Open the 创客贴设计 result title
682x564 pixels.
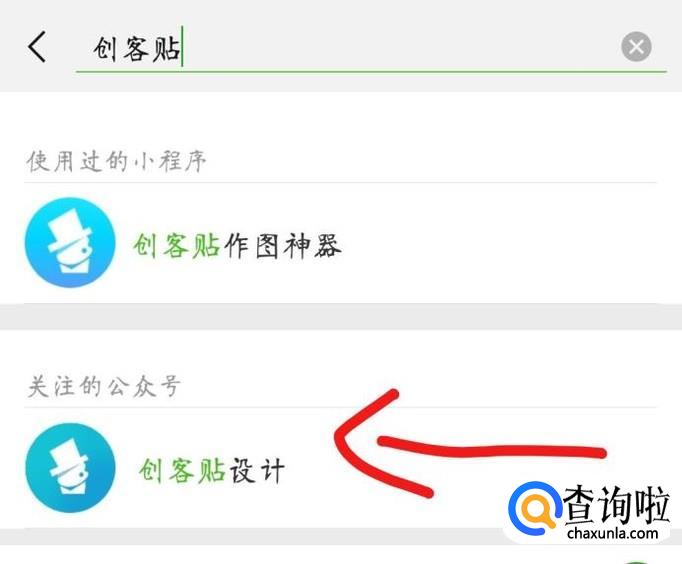point(212,471)
